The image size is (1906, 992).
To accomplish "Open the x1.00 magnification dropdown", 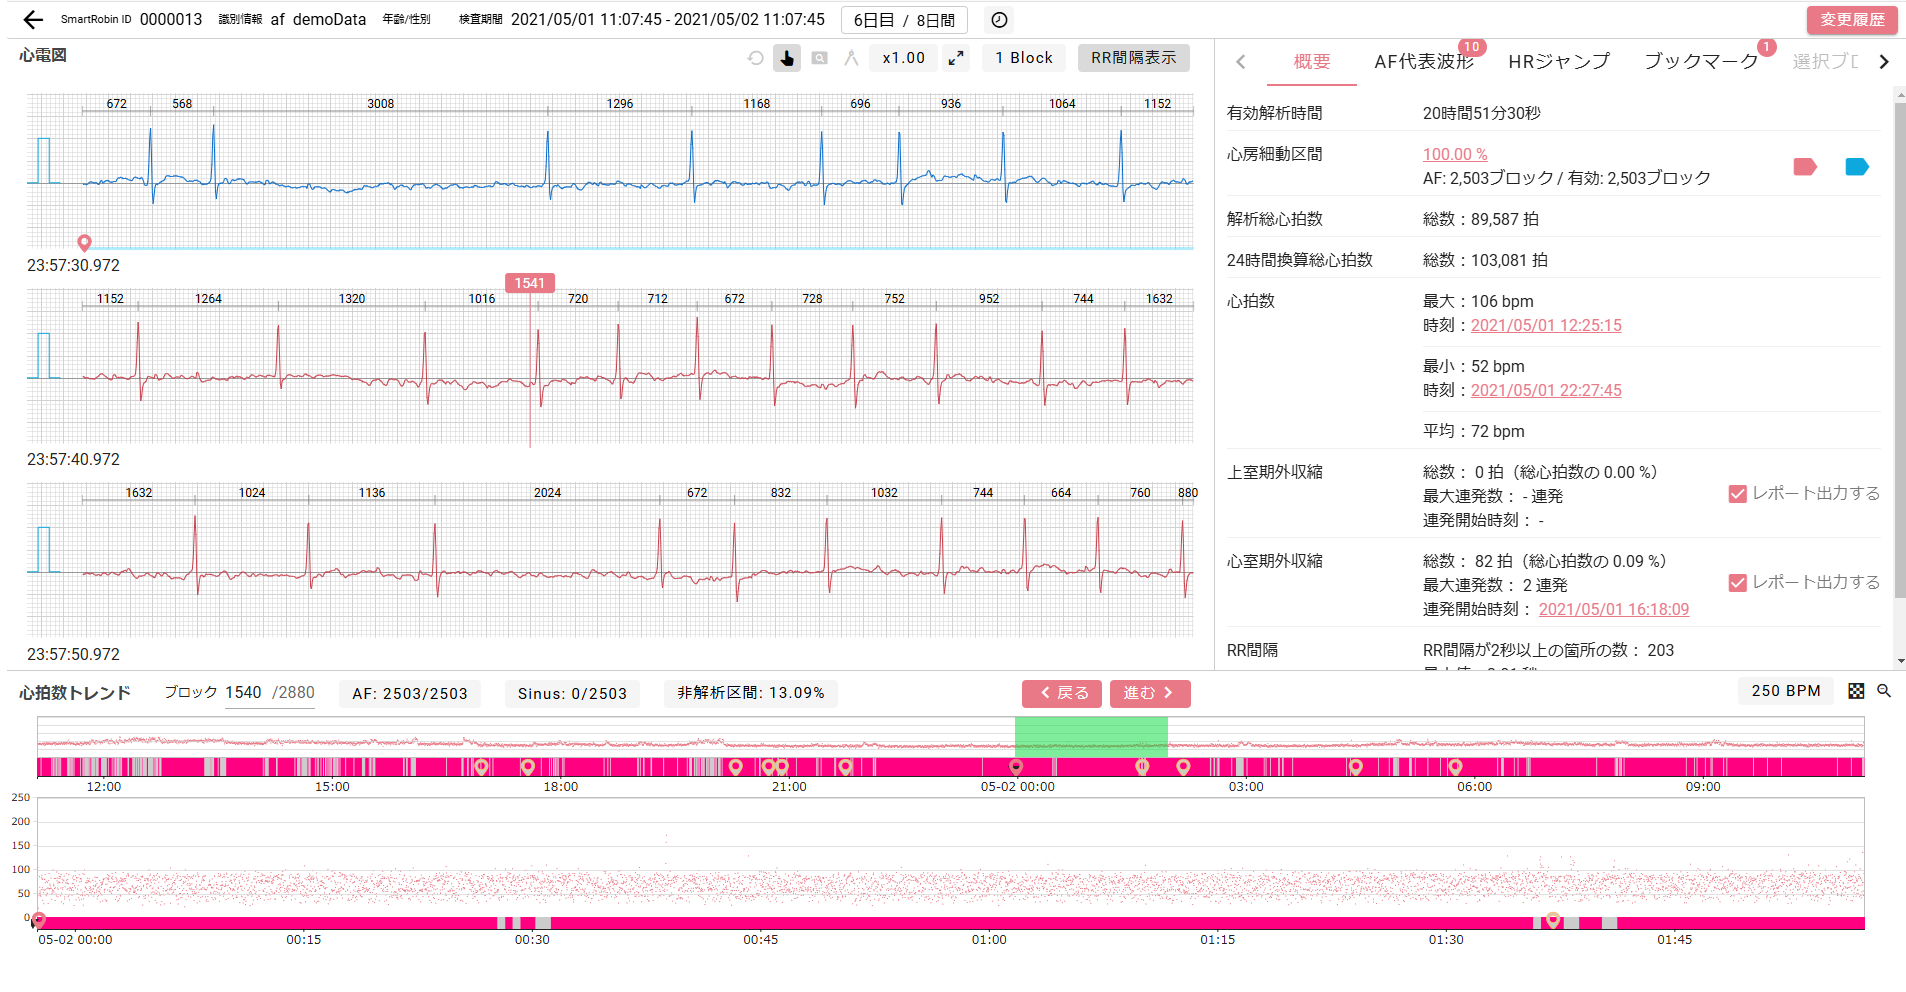I will (x=903, y=58).
